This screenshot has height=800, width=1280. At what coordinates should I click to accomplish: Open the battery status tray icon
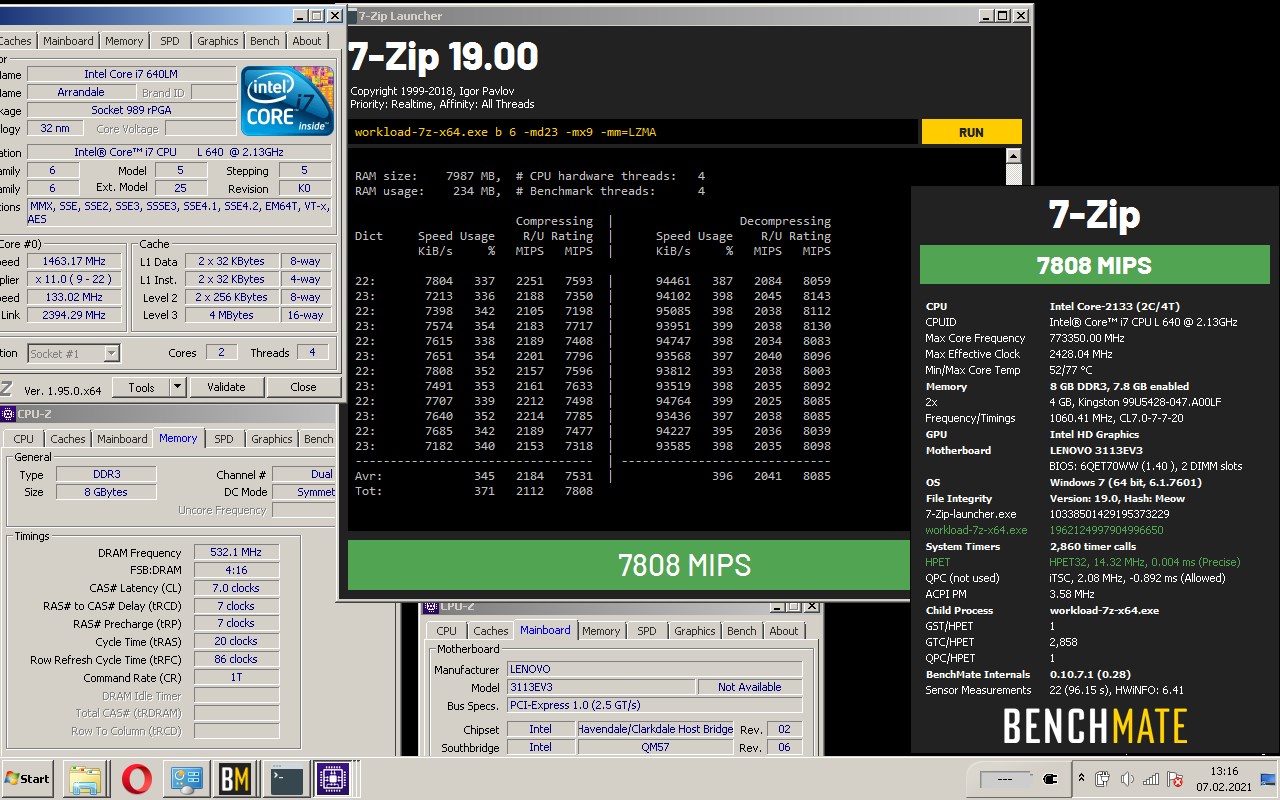[x=1103, y=779]
